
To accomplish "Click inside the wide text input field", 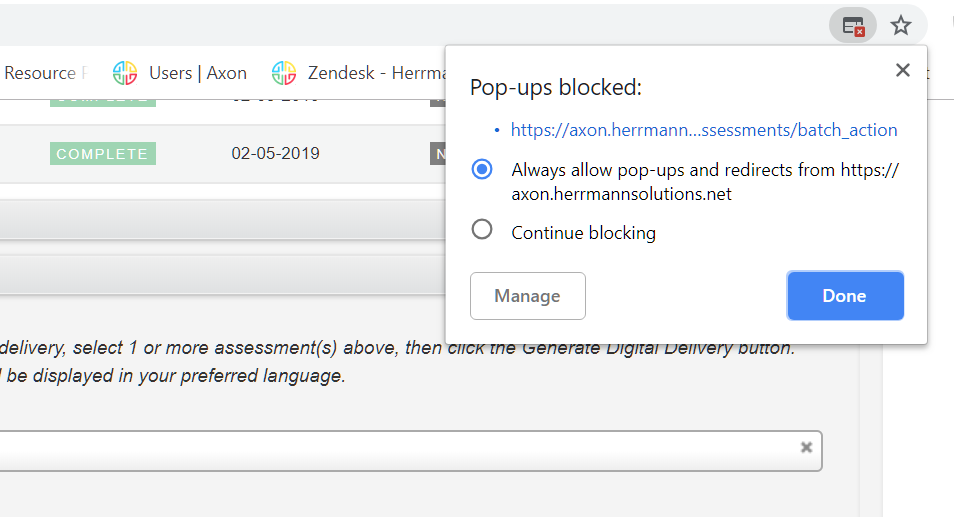I will pos(400,451).
